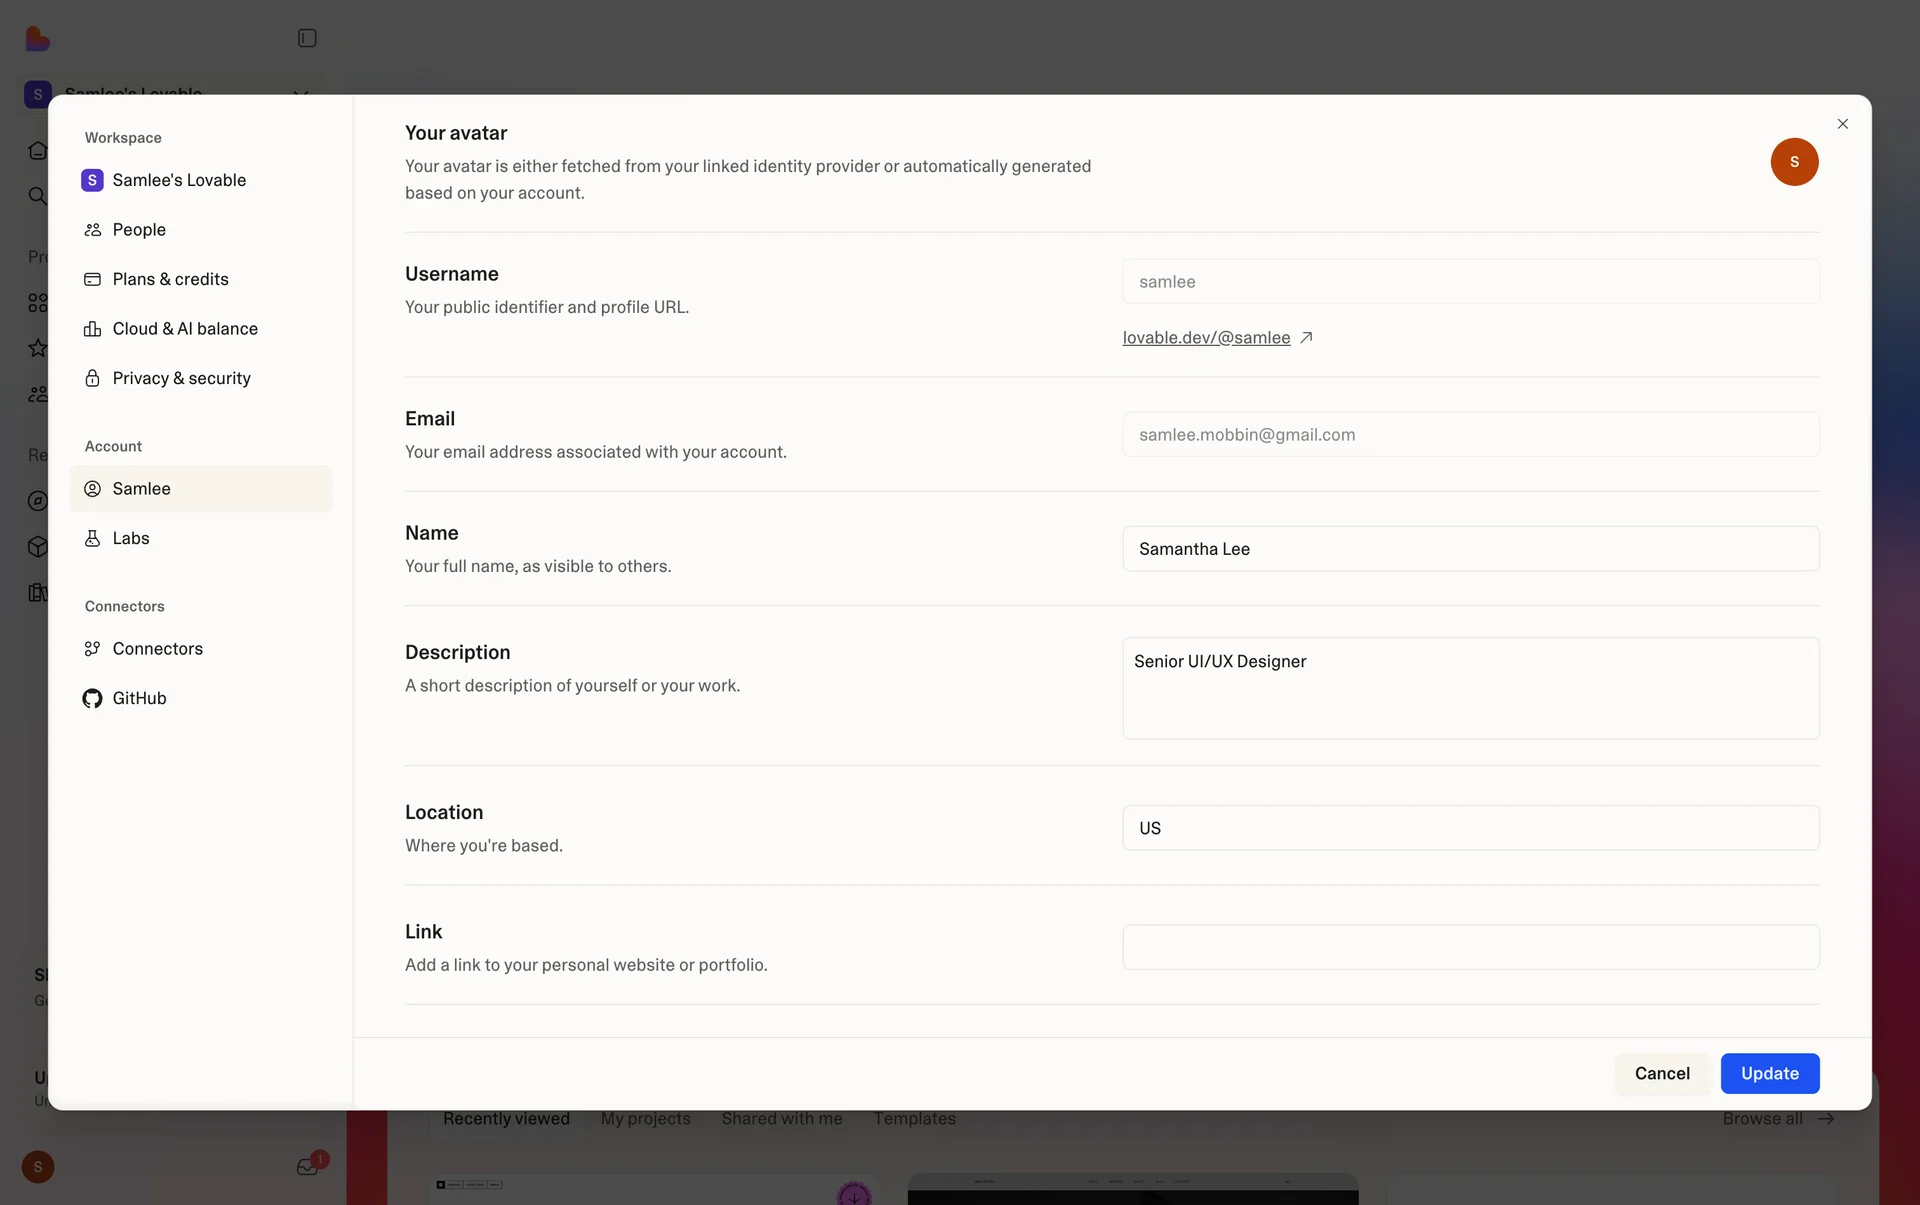The width and height of the screenshot is (1920, 1205).
Task: Go to Cloud & AI balance
Action: [x=184, y=329]
